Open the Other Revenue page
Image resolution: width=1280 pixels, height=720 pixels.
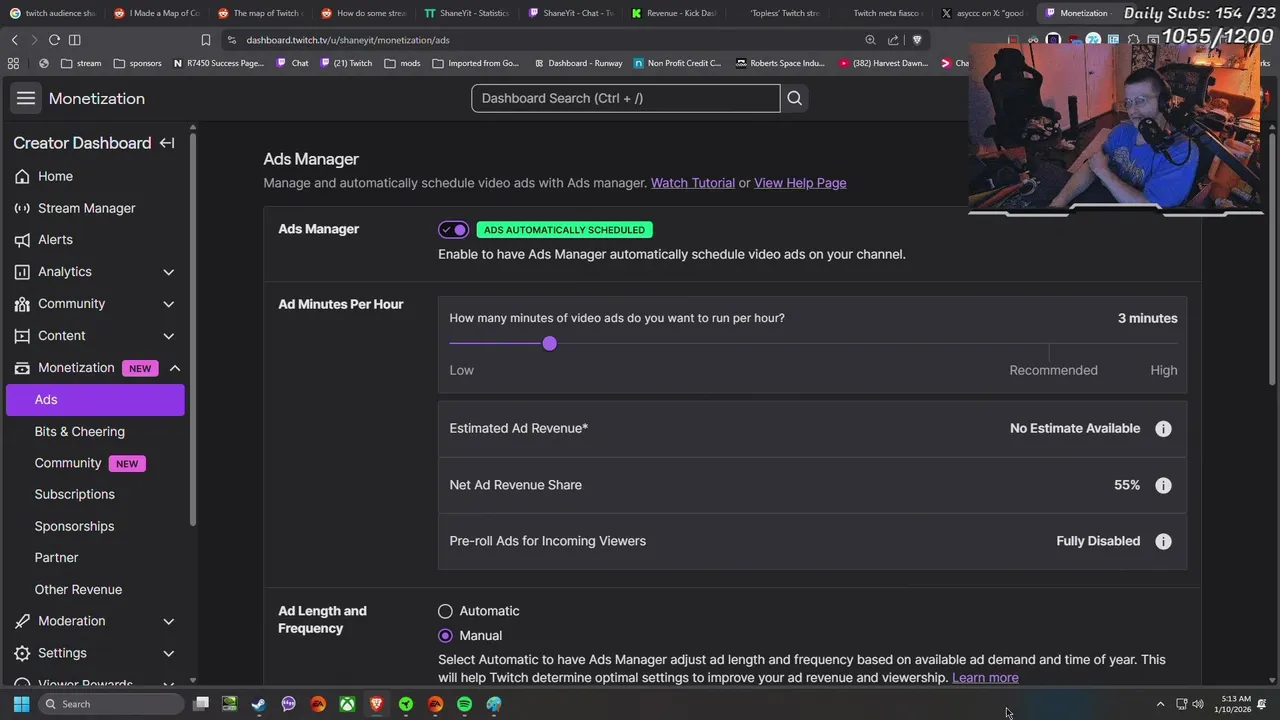(78, 590)
